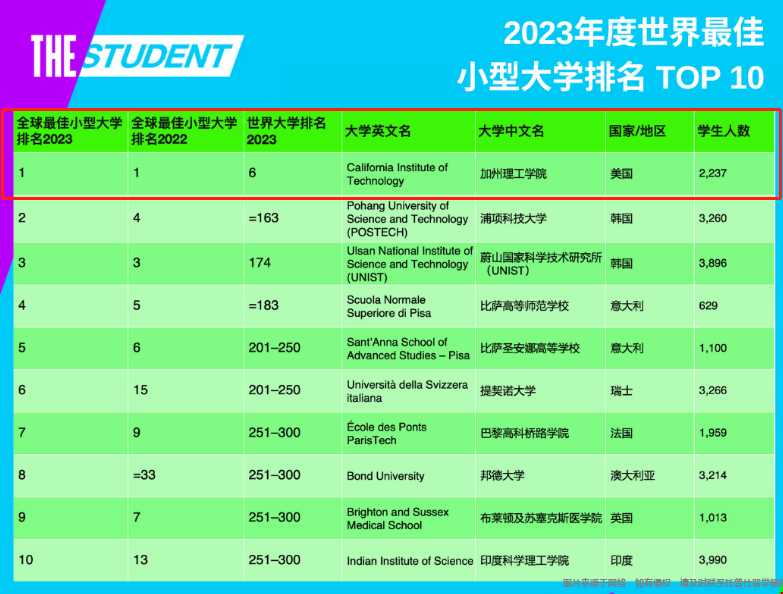Viewport: 783px width, 594px height.
Task: Click the student count '3,260'
Action: click(713, 218)
